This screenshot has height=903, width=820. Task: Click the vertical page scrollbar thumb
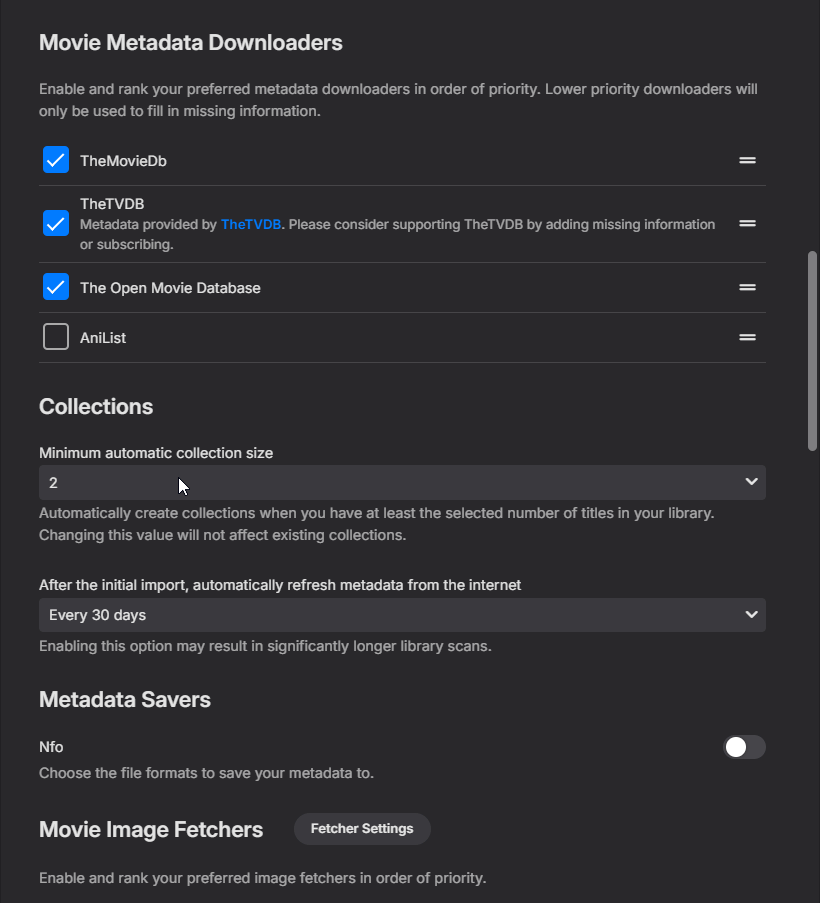(x=813, y=350)
